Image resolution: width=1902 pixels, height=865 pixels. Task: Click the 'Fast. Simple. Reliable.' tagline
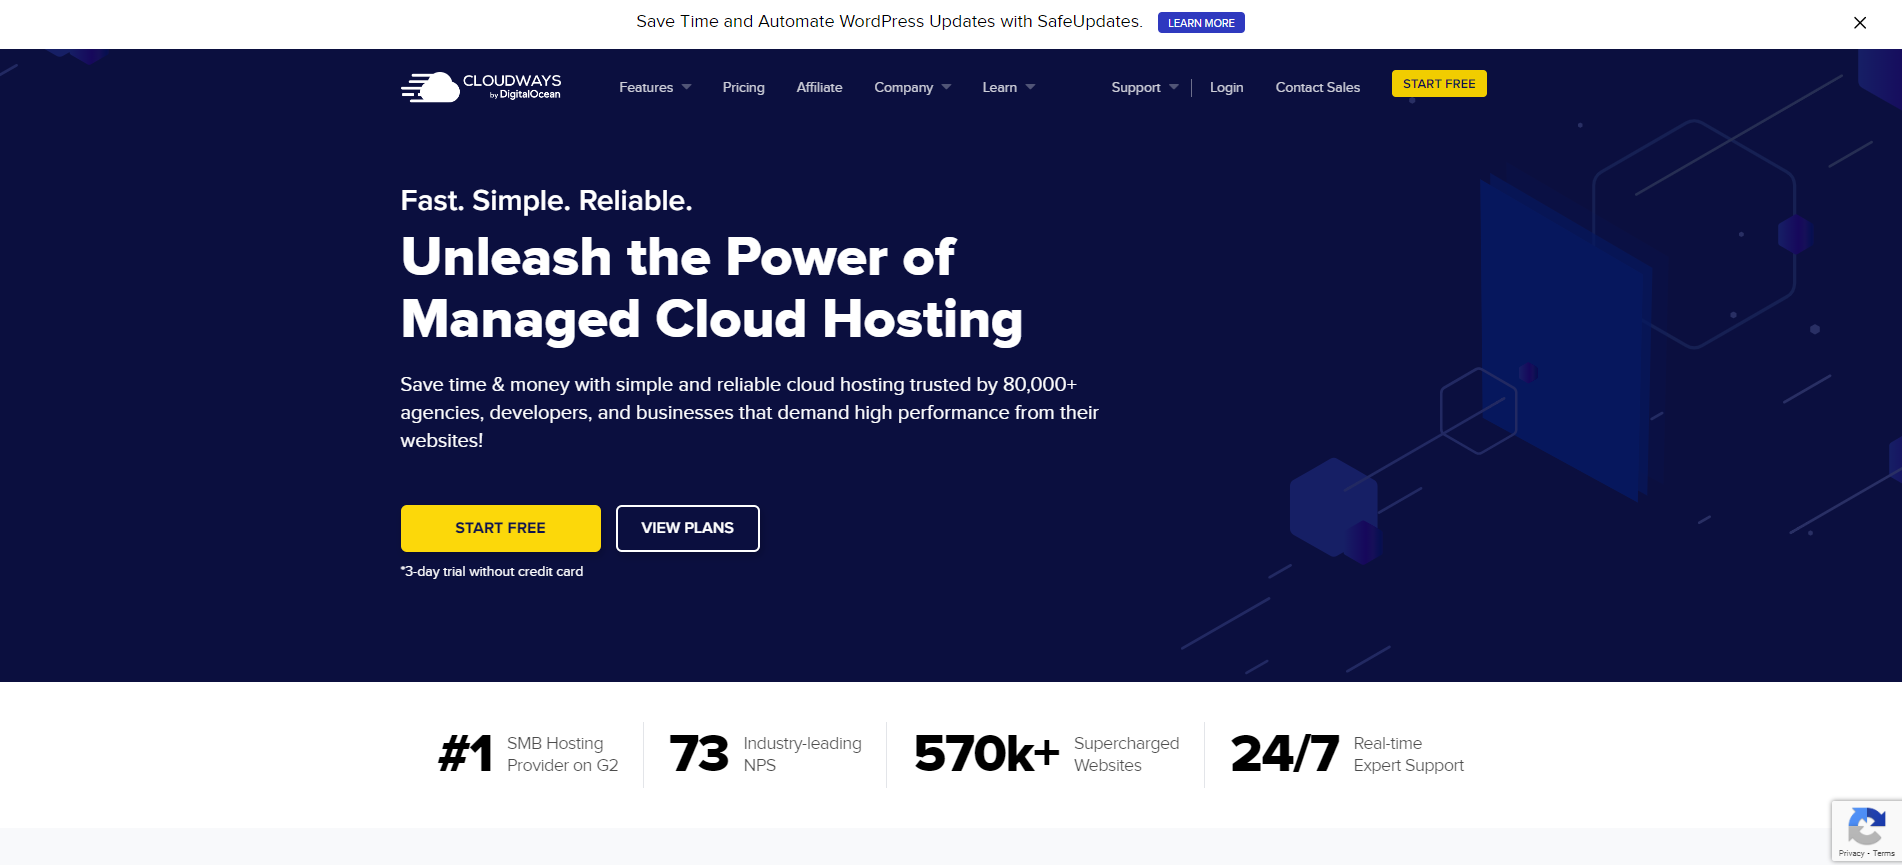coord(546,201)
